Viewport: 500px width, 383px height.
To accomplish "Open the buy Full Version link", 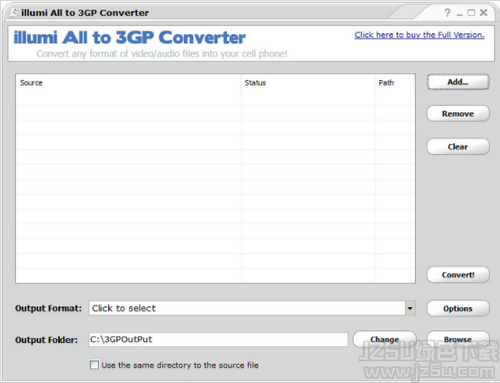I will click(x=419, y=35).
